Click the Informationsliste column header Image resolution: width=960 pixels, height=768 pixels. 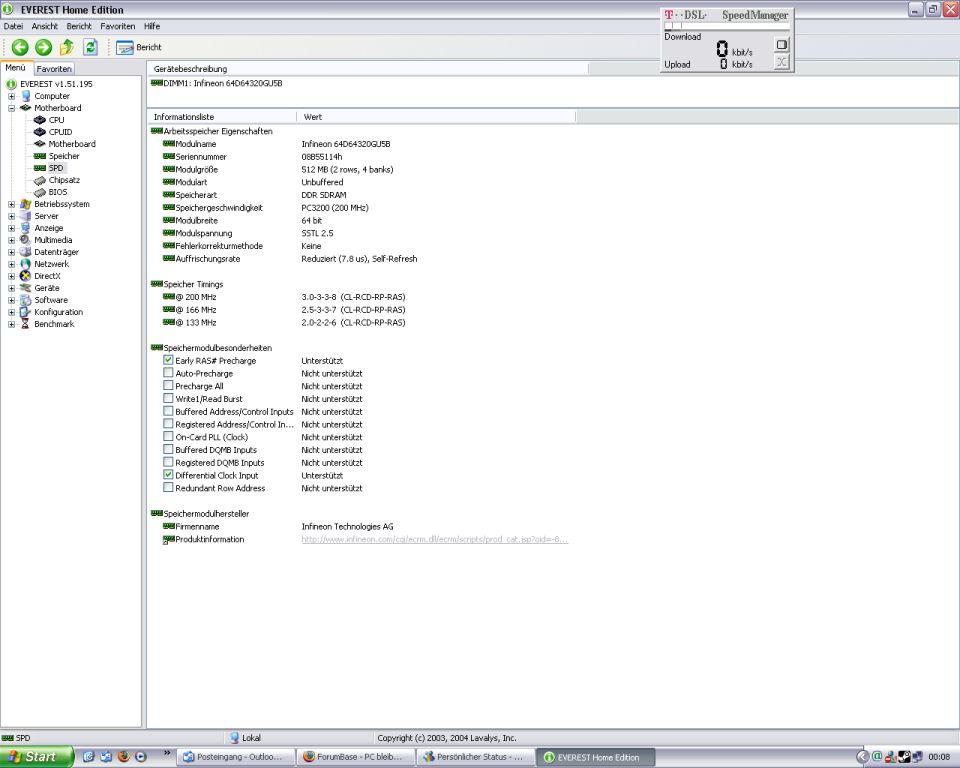coord(222,117)
